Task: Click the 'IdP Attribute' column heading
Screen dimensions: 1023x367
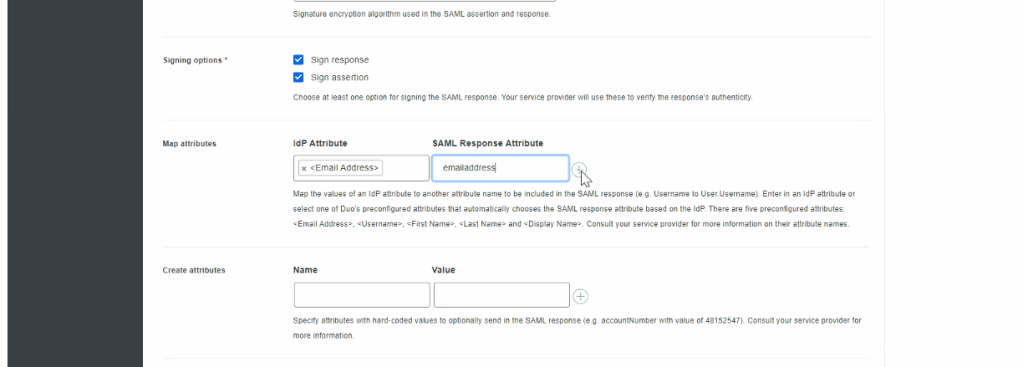Action: [320, 143]
